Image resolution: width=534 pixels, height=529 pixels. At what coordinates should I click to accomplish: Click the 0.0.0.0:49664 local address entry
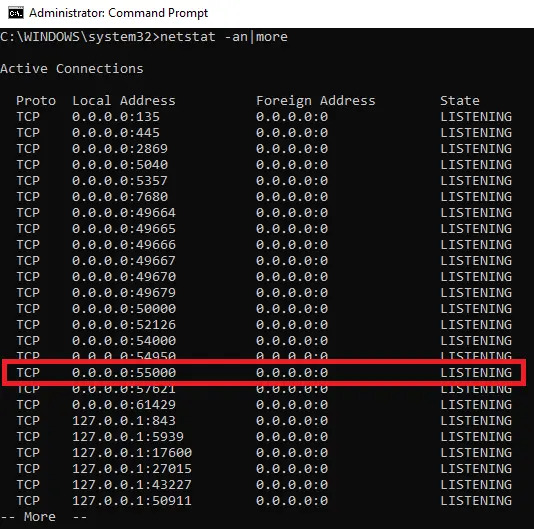pyautogui.click(x=124, y=213)
